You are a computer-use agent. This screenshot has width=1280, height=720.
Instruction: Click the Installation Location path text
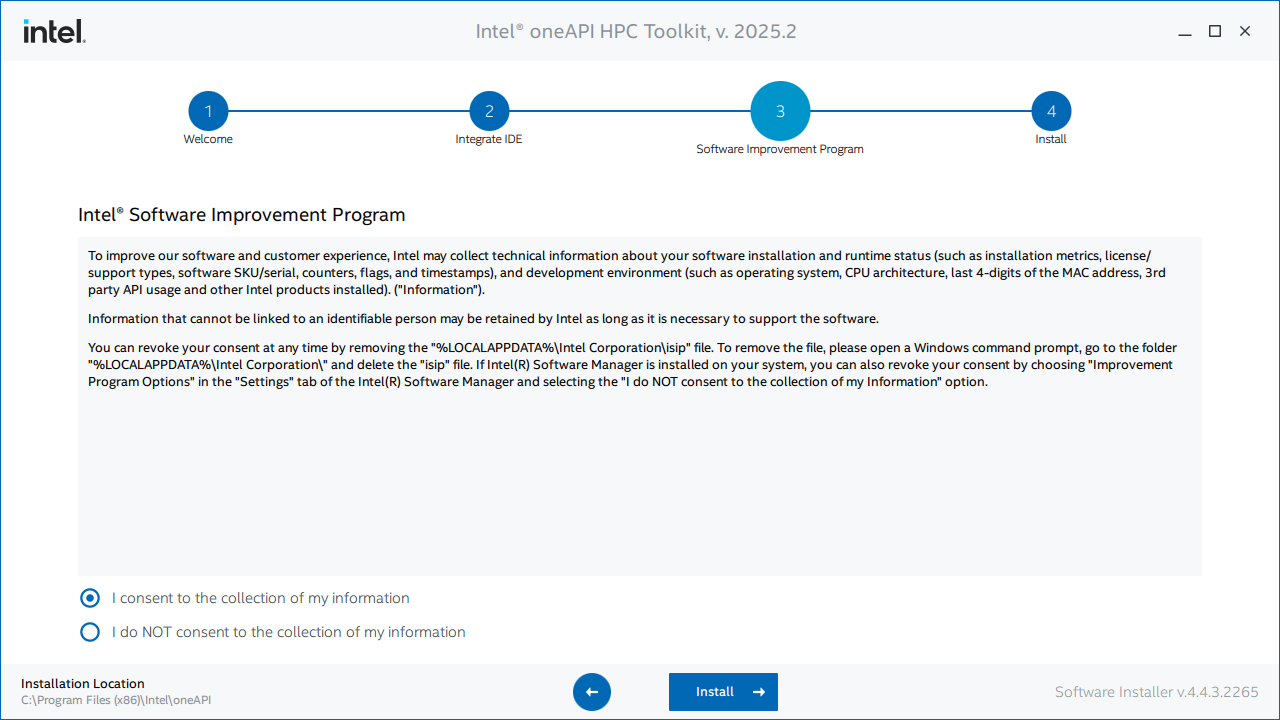[x=116, y=700]
